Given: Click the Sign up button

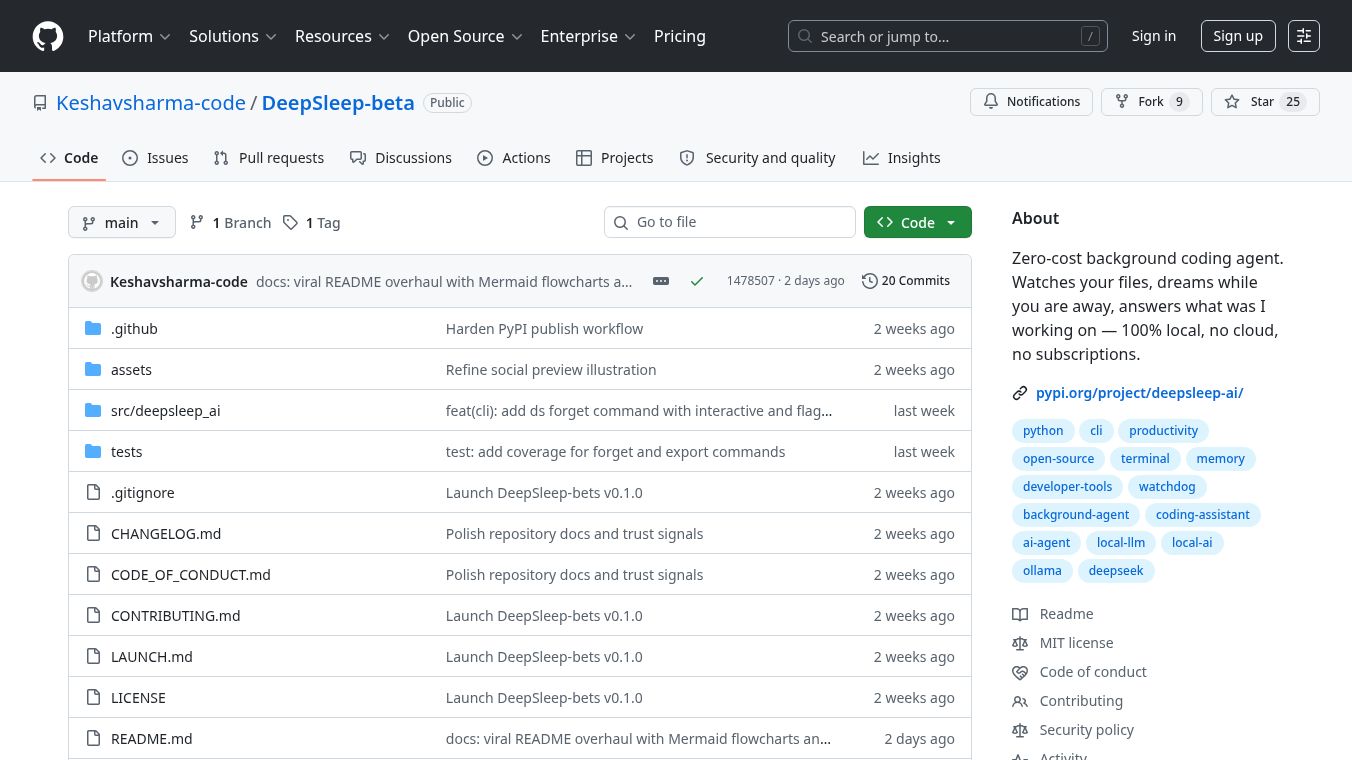Looking at the screenshot, I should pyautogui.click(x=1237, y=36).
